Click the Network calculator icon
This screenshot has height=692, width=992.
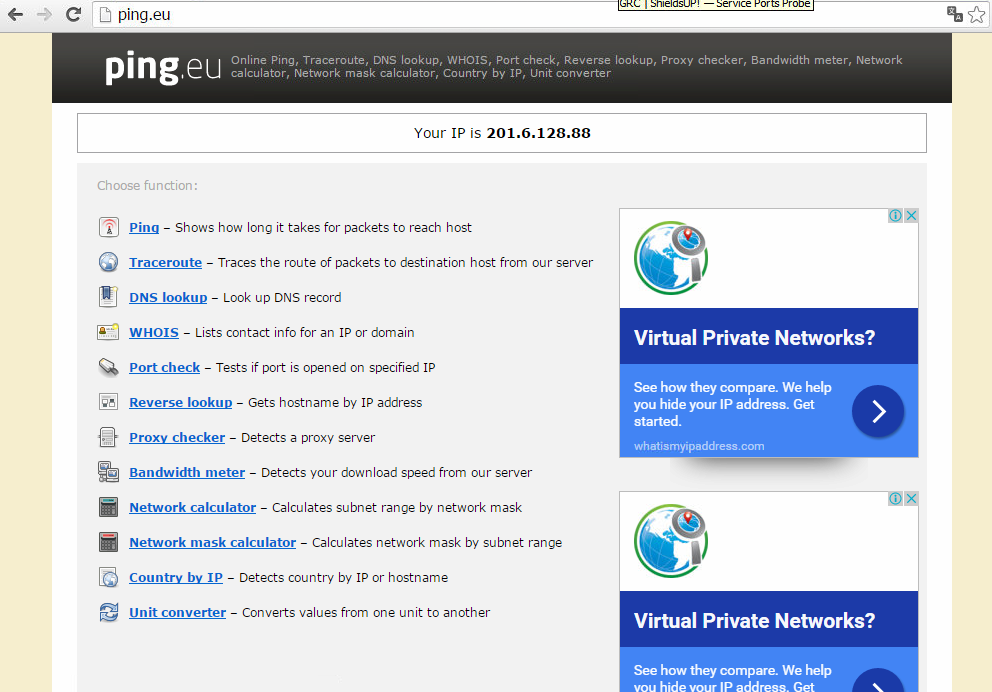click(x=109, y=507)
